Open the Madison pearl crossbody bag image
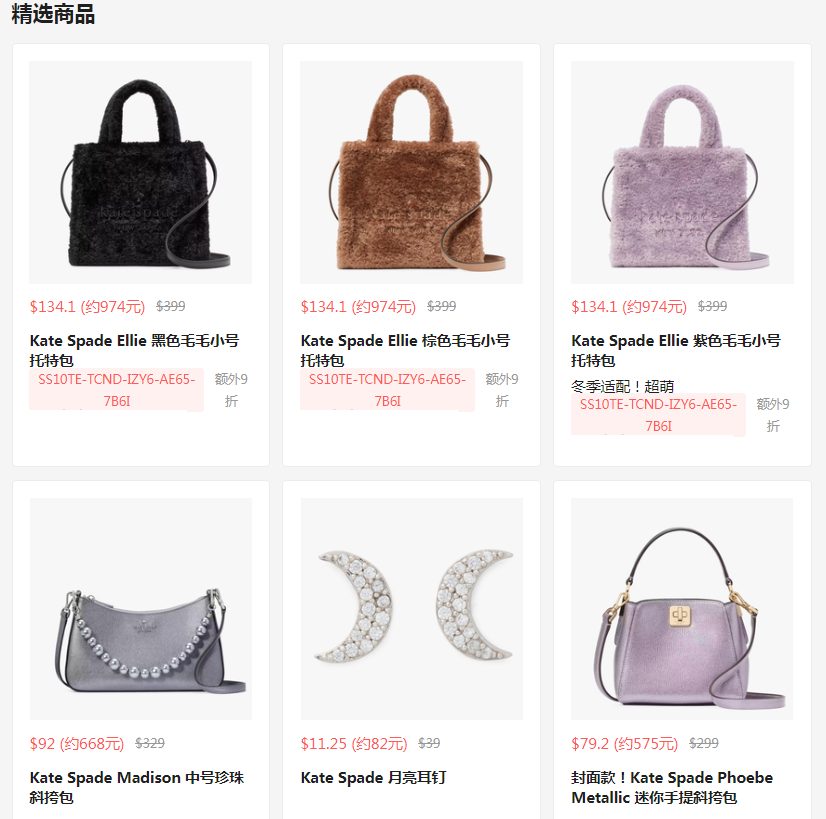Screen dimensions: 826x819 coord(141,609)
